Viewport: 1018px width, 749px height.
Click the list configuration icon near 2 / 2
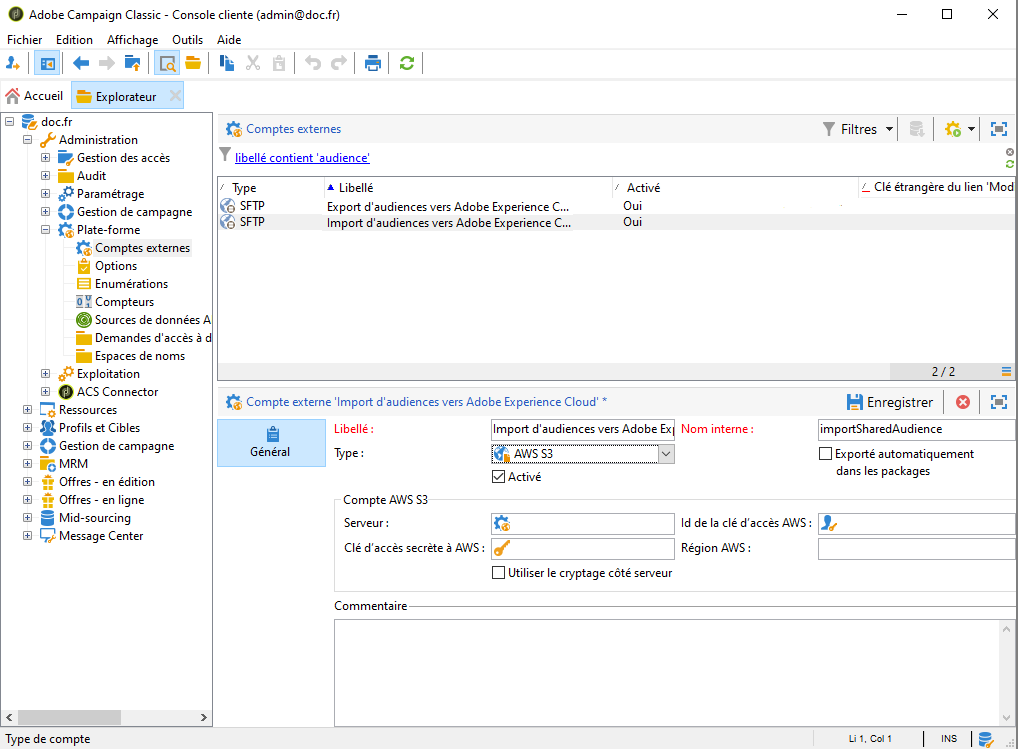click(x=1006, y=371)
